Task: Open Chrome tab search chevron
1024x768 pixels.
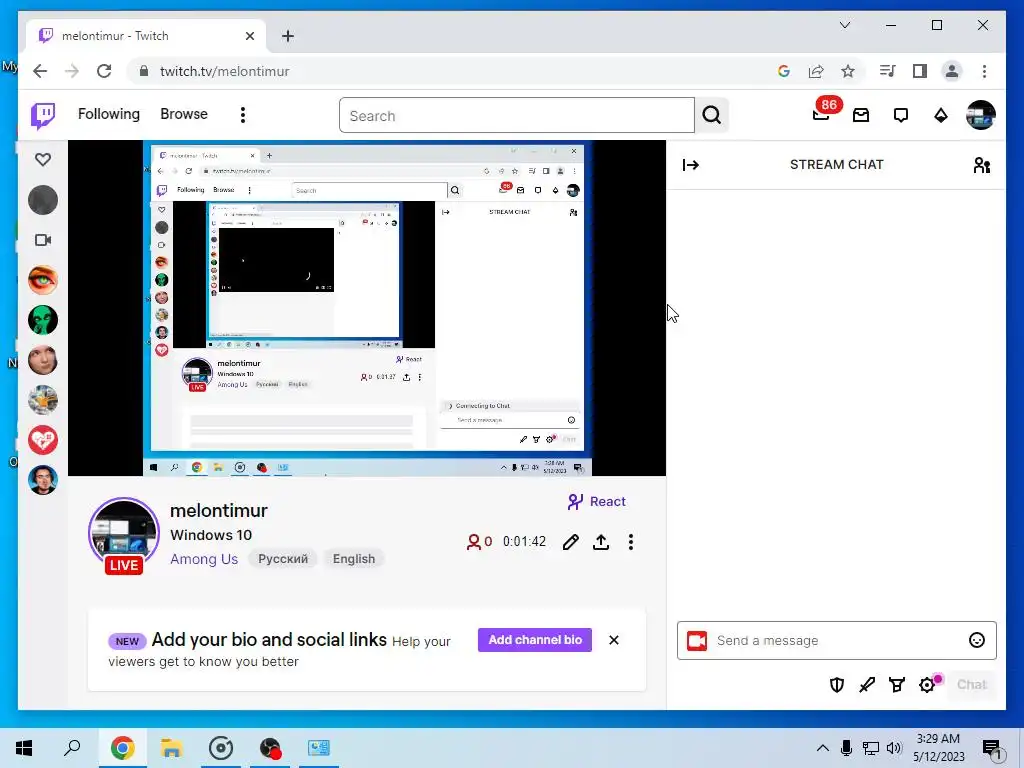Action: [x=845, y=25]
